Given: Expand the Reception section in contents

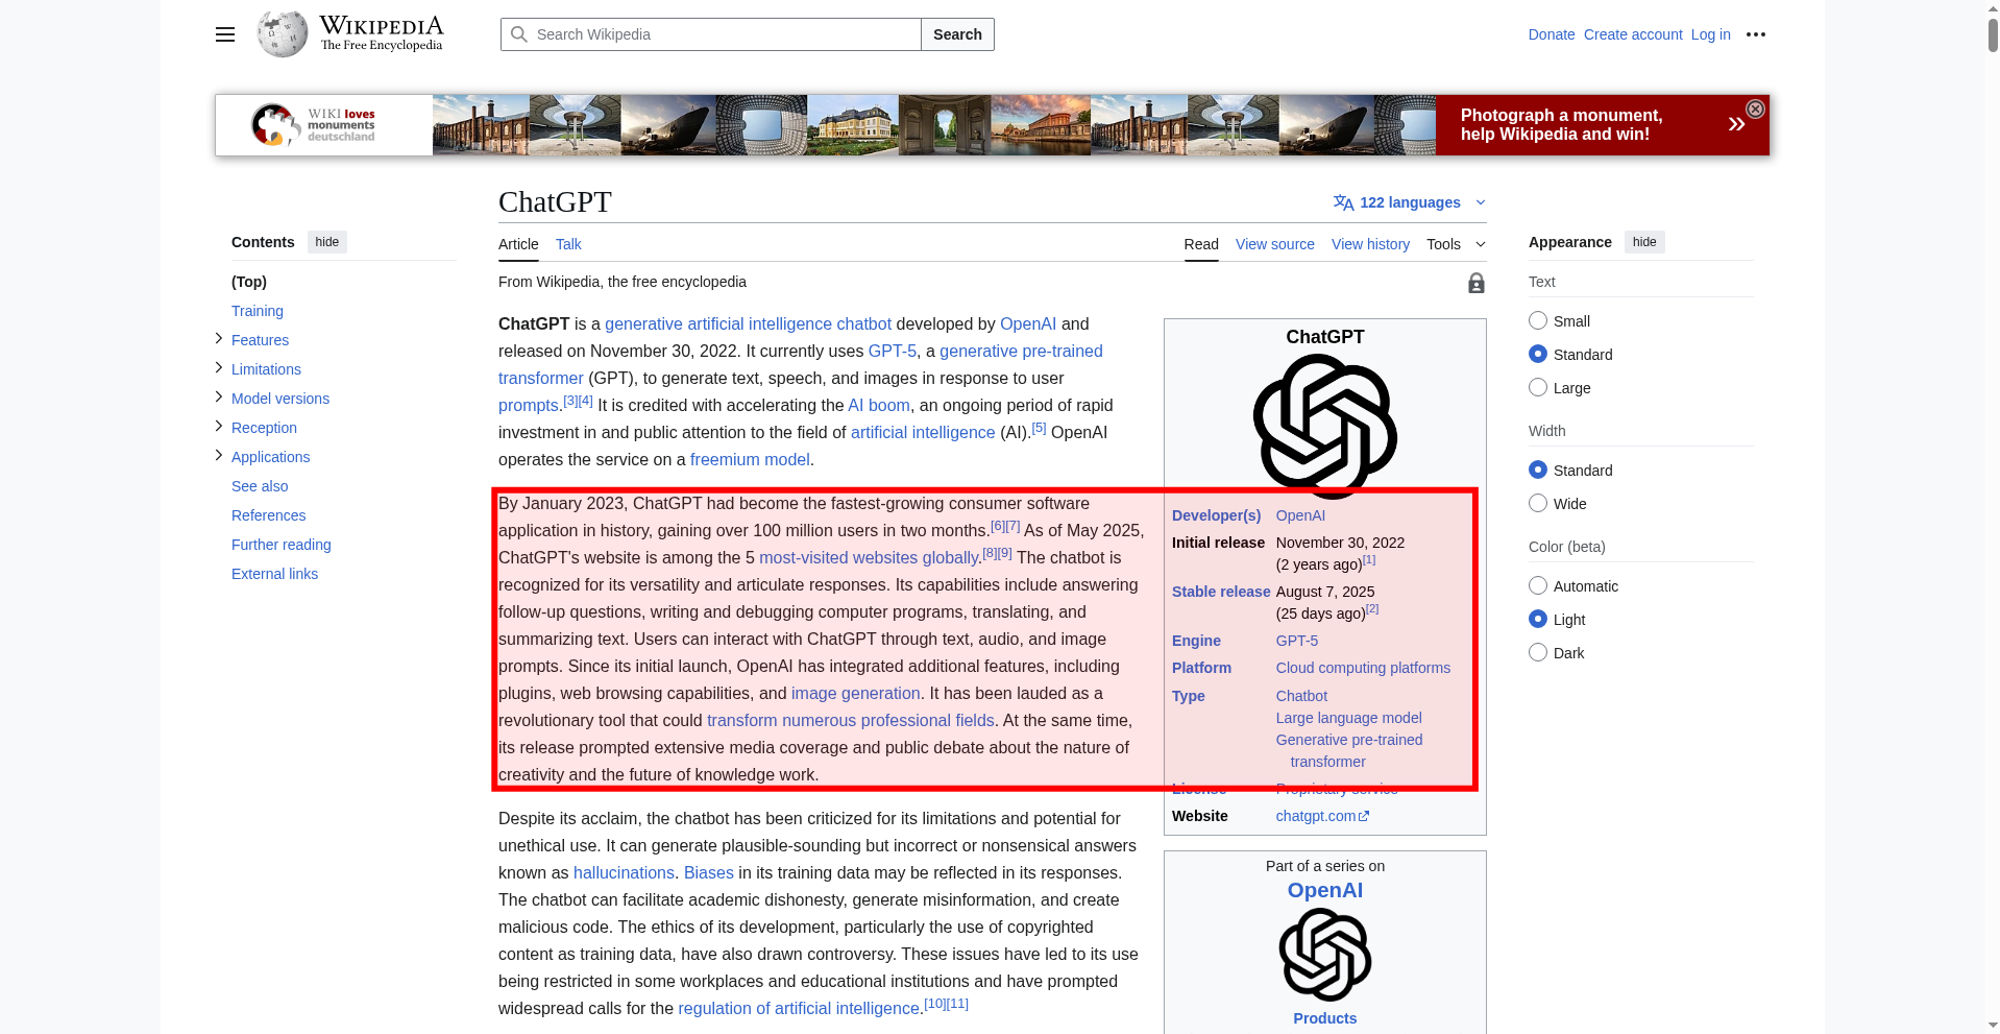Looking at the screenshot, I should [x=219, y=426].
